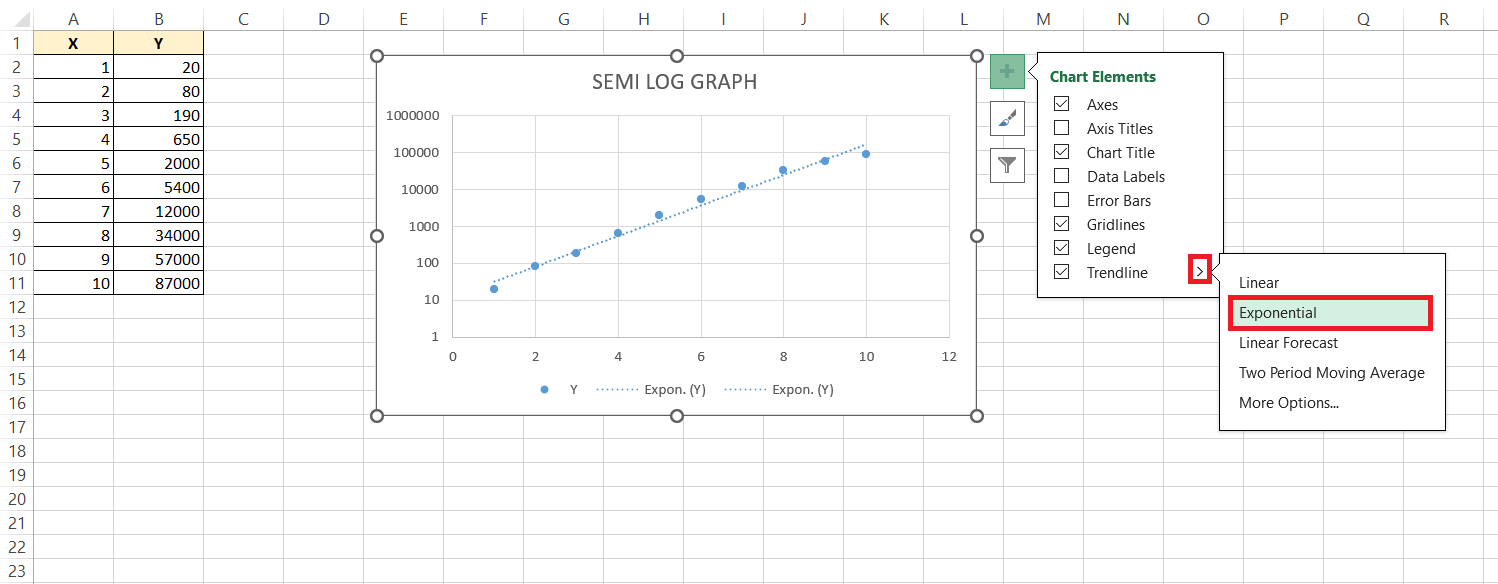Enable the Axis Titles checkbox

click(1062, 128)
